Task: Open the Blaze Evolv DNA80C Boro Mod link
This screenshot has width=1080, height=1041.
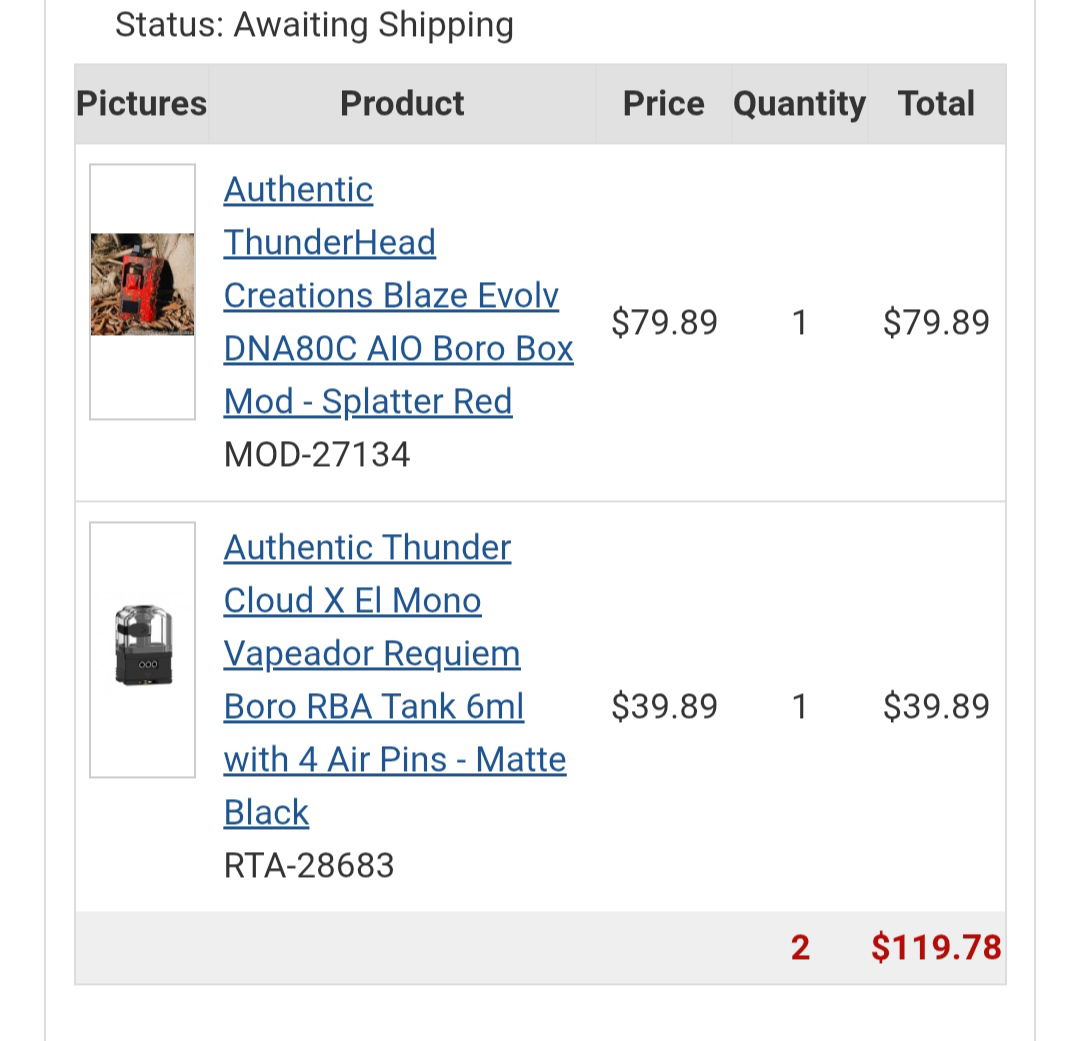Action: coord(398,296)
